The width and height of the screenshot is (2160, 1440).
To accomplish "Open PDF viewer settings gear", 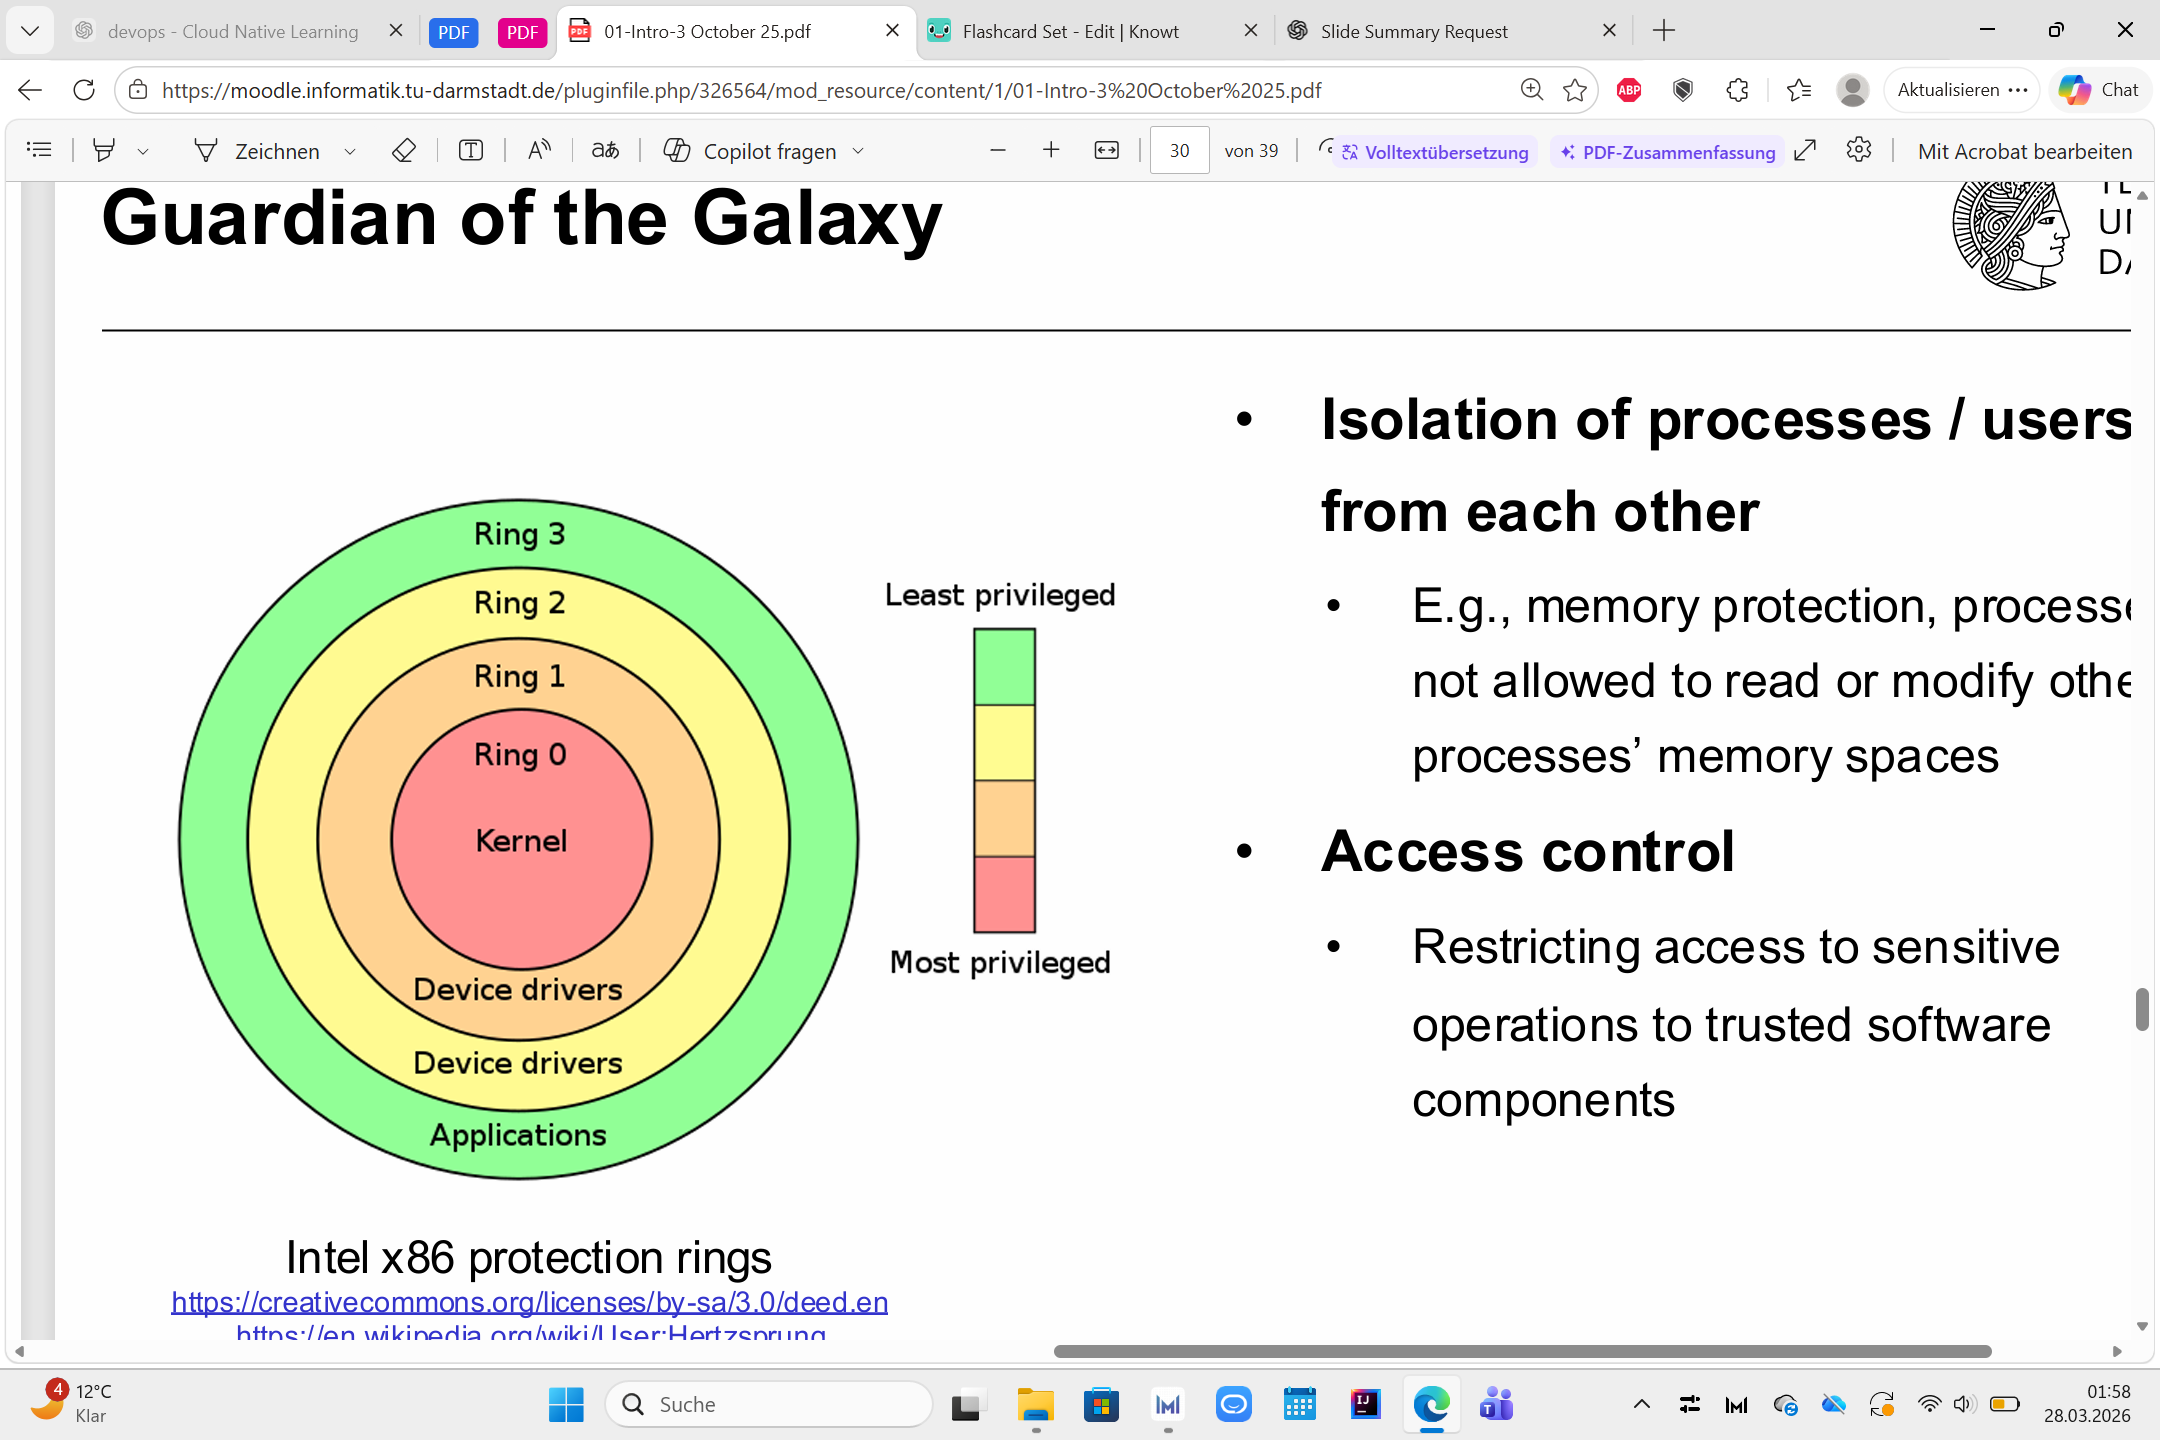I will (1858, 151).
